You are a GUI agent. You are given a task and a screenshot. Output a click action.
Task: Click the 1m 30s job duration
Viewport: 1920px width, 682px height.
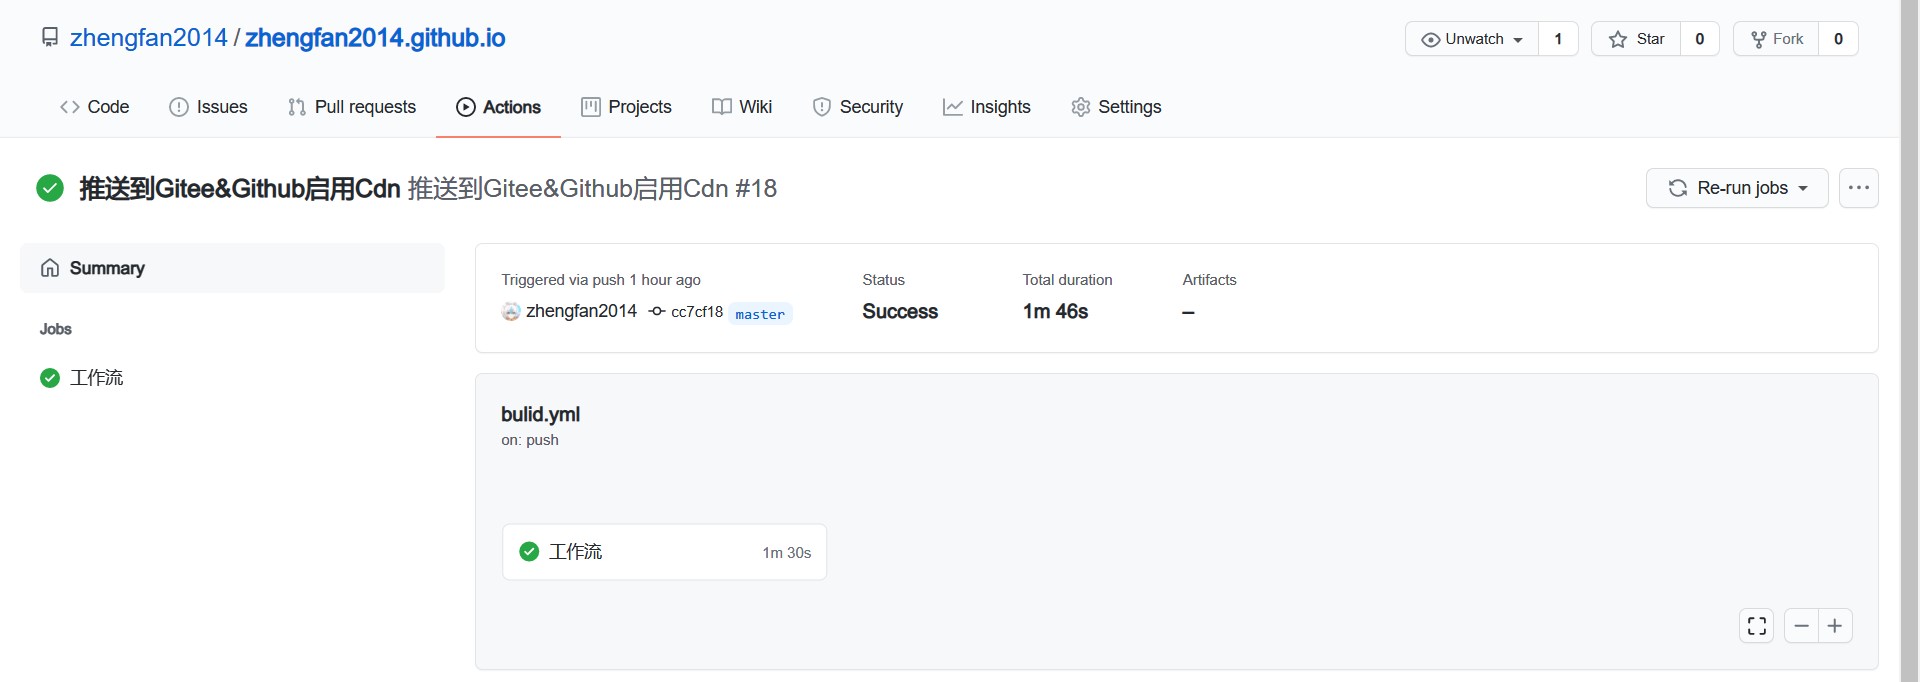tap(786, 553)
